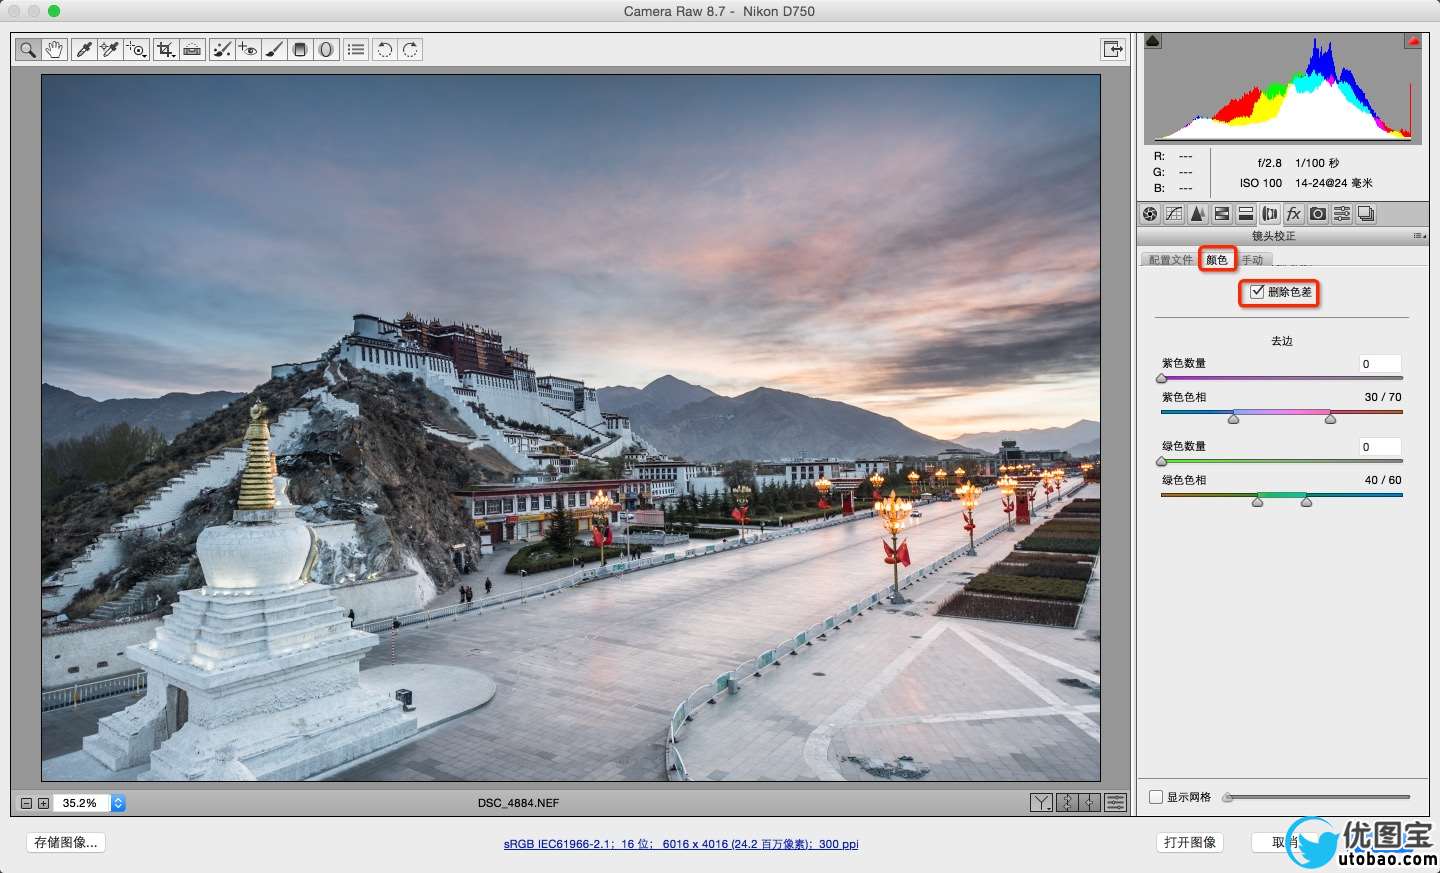Switch to the 配置文件 tab
The width and height of the screenshot is (1440, 873).
(1170, 260)
